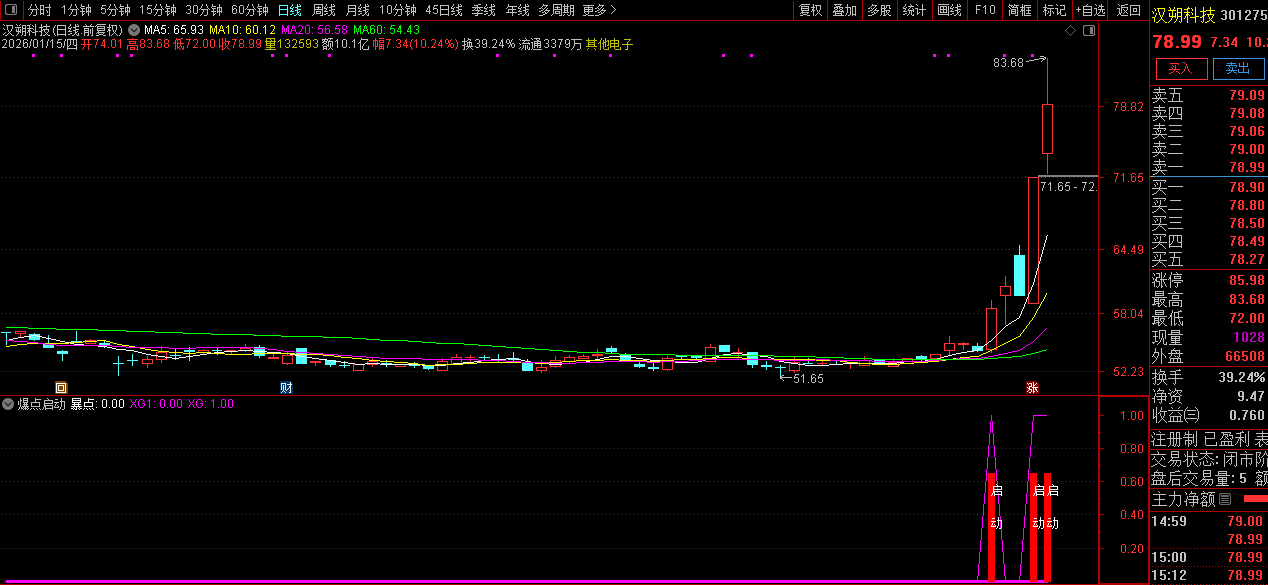Add stock via +自选 button
Viewport: 1268px width, 585px height.
click(1090, 10)
